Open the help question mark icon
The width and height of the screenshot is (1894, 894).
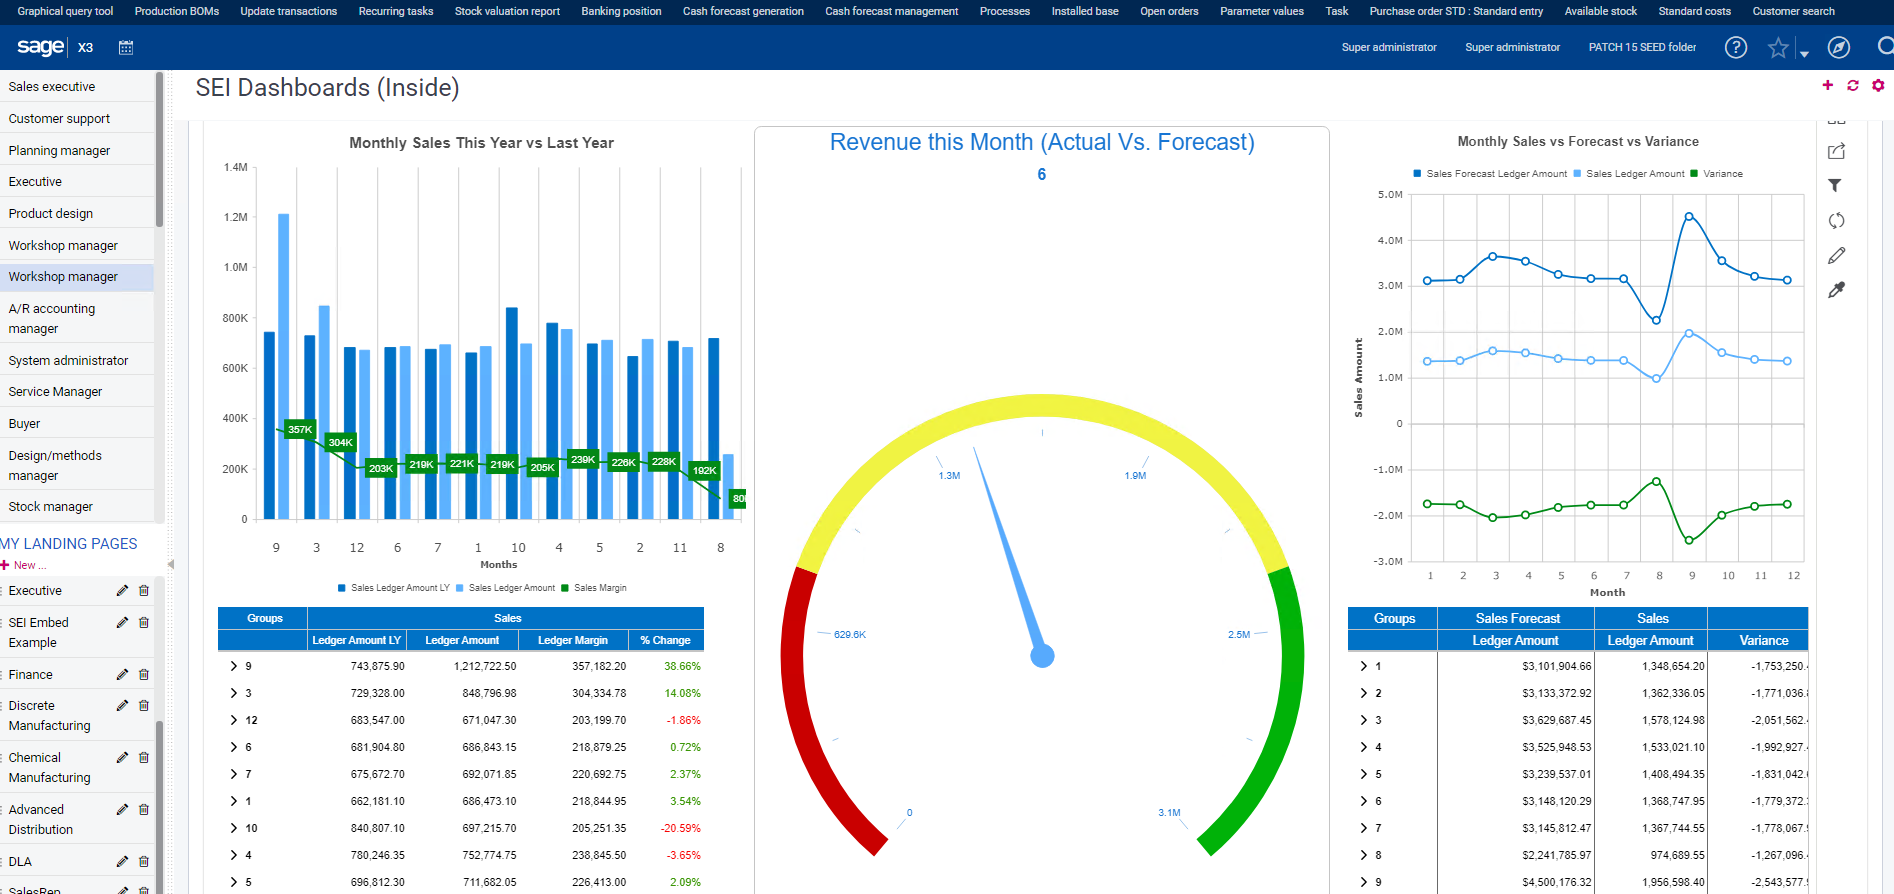(1736, 47)
